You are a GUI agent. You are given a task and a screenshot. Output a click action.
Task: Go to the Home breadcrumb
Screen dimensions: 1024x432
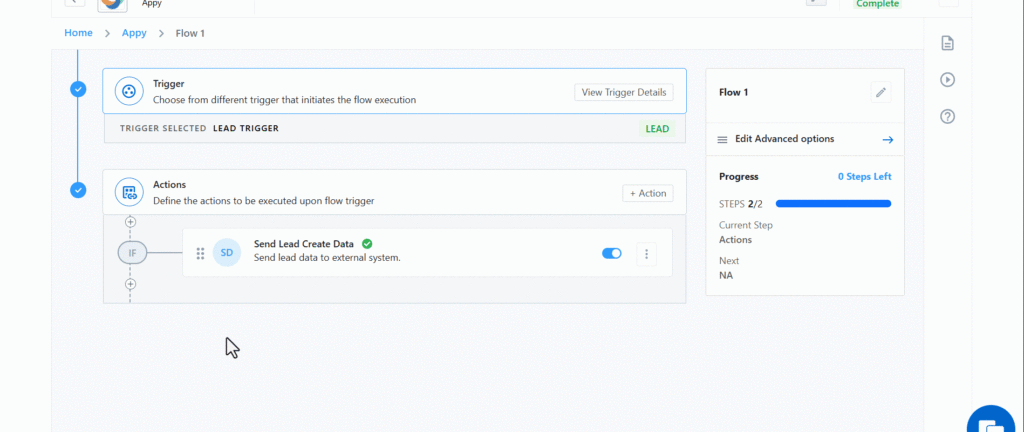tap(78, 33)
